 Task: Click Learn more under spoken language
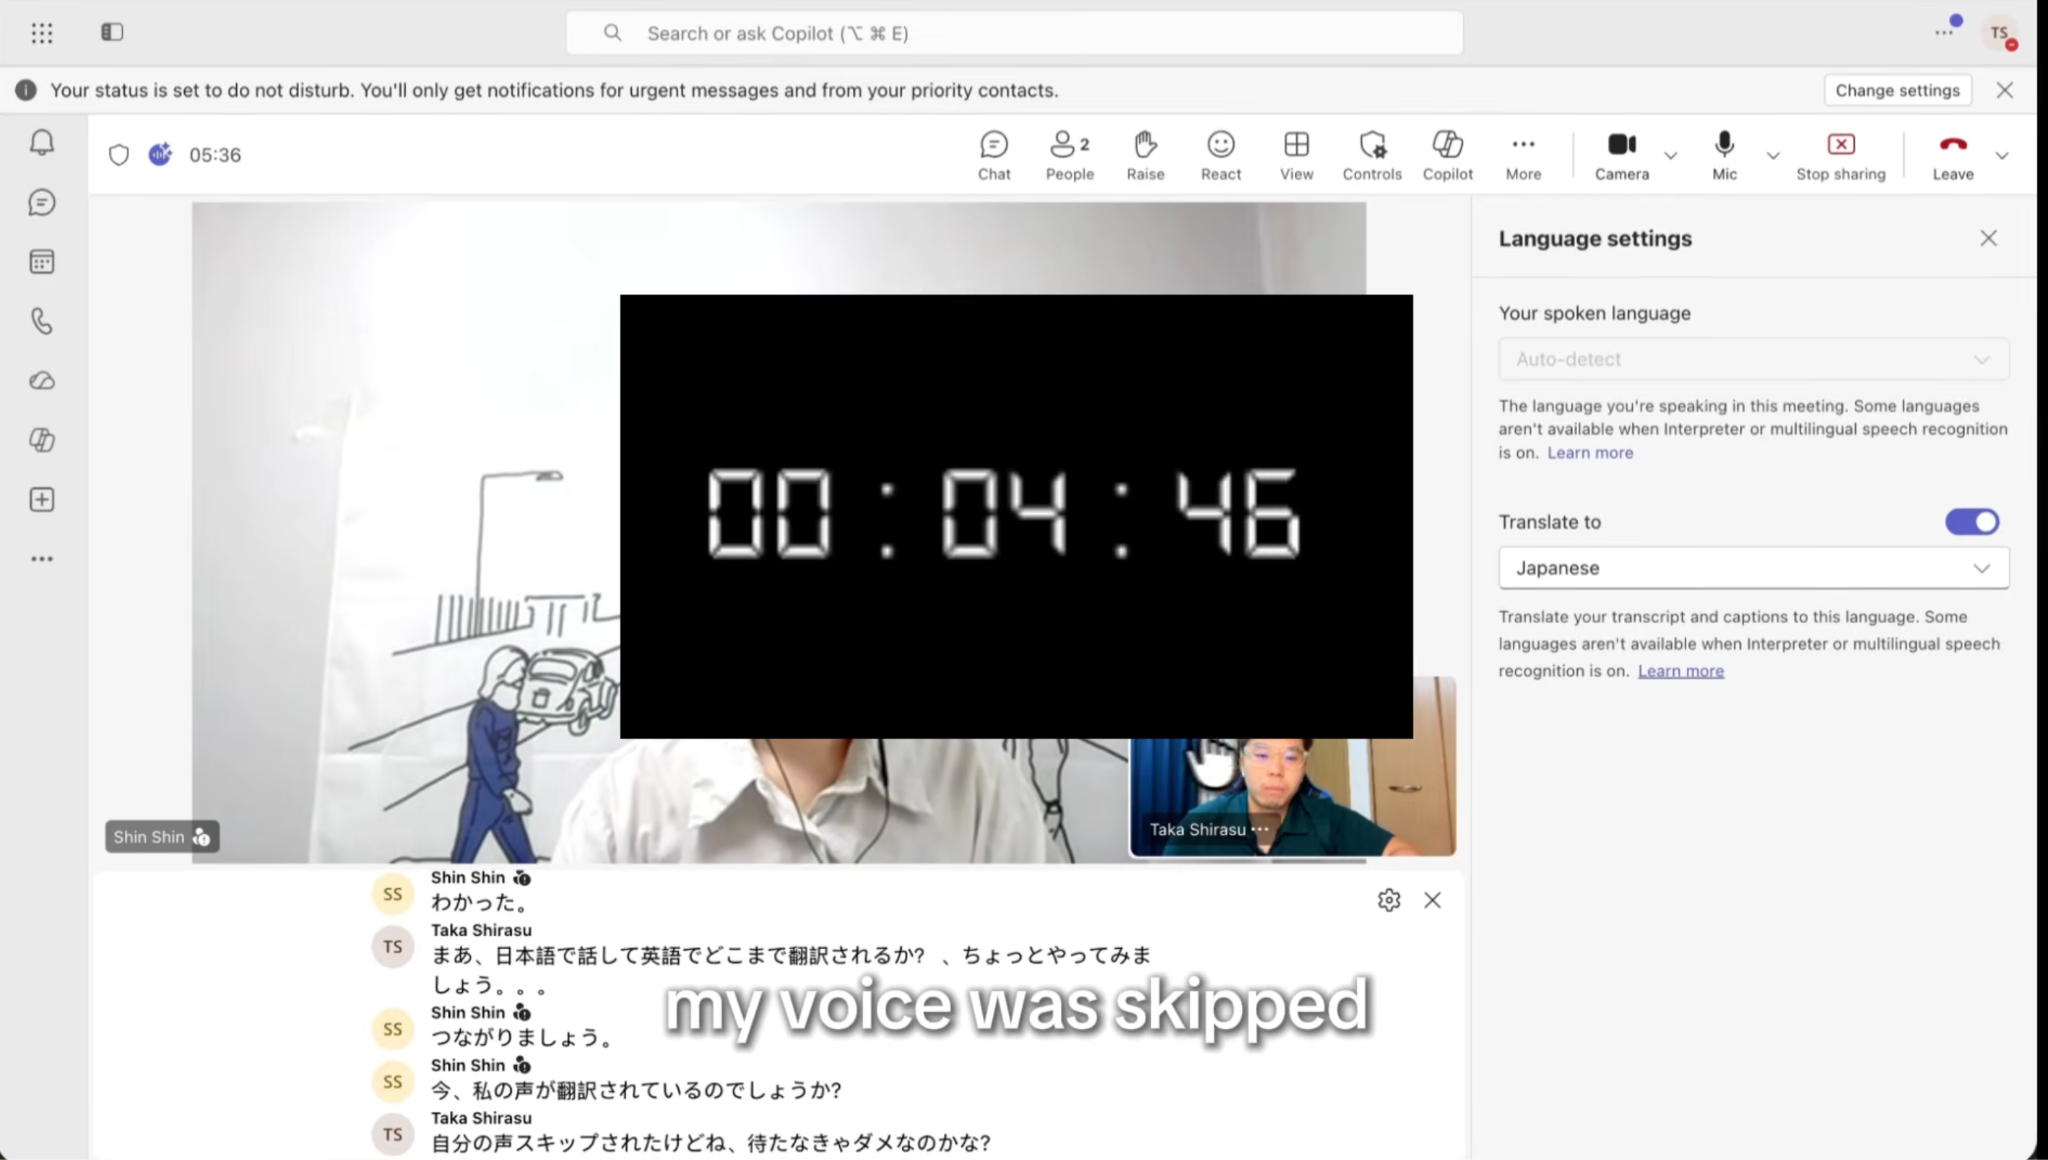1590,453
